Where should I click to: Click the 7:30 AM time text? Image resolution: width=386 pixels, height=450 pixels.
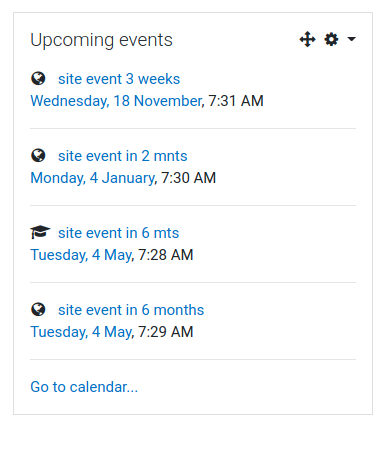point(188,178)
